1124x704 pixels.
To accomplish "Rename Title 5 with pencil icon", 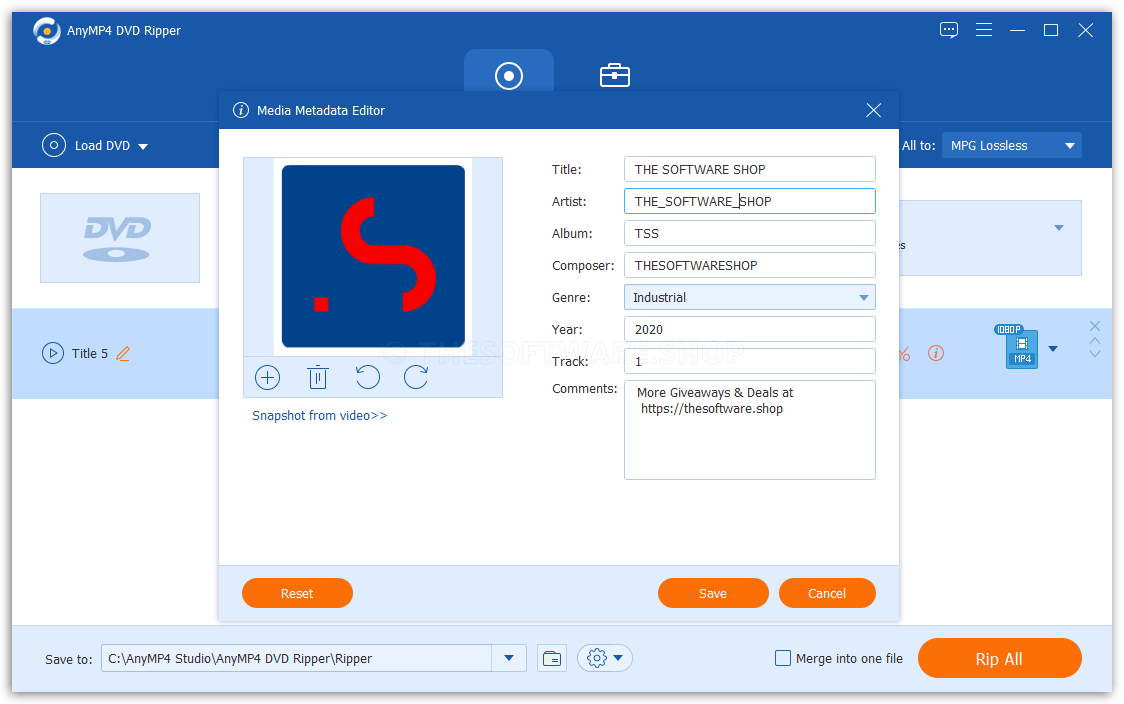I will point(123,353).
